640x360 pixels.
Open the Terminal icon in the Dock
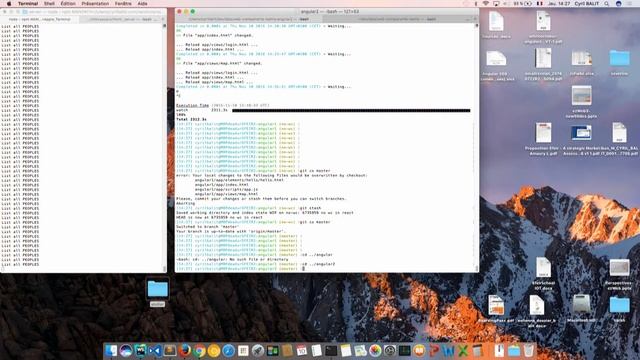coord(331,350)
